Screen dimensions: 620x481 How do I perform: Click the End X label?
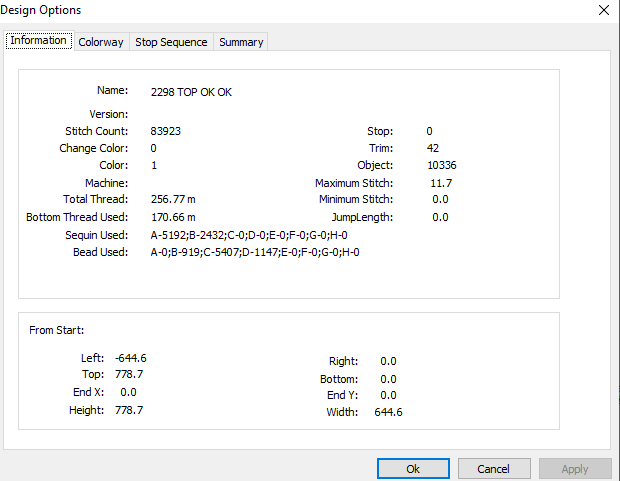tap(89, 392)
